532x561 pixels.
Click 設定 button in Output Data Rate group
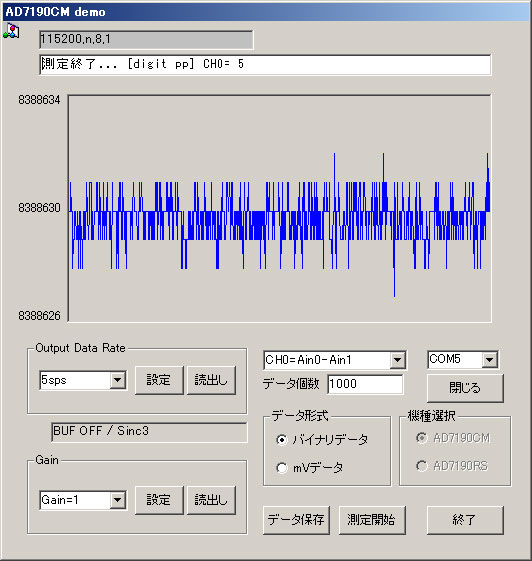click(x=159, y=380)
